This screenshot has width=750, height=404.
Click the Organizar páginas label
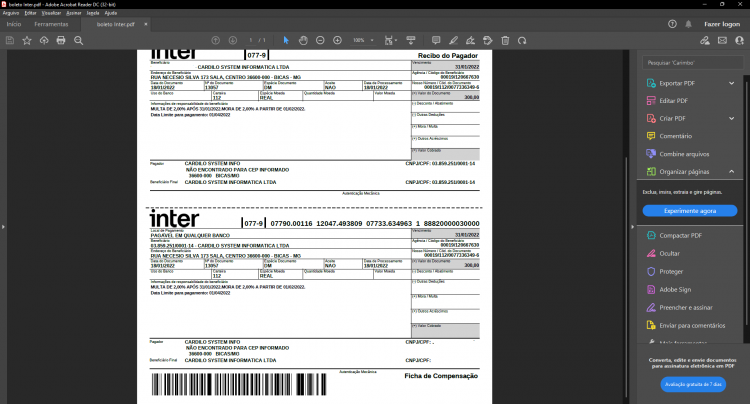tap(684, 172)
